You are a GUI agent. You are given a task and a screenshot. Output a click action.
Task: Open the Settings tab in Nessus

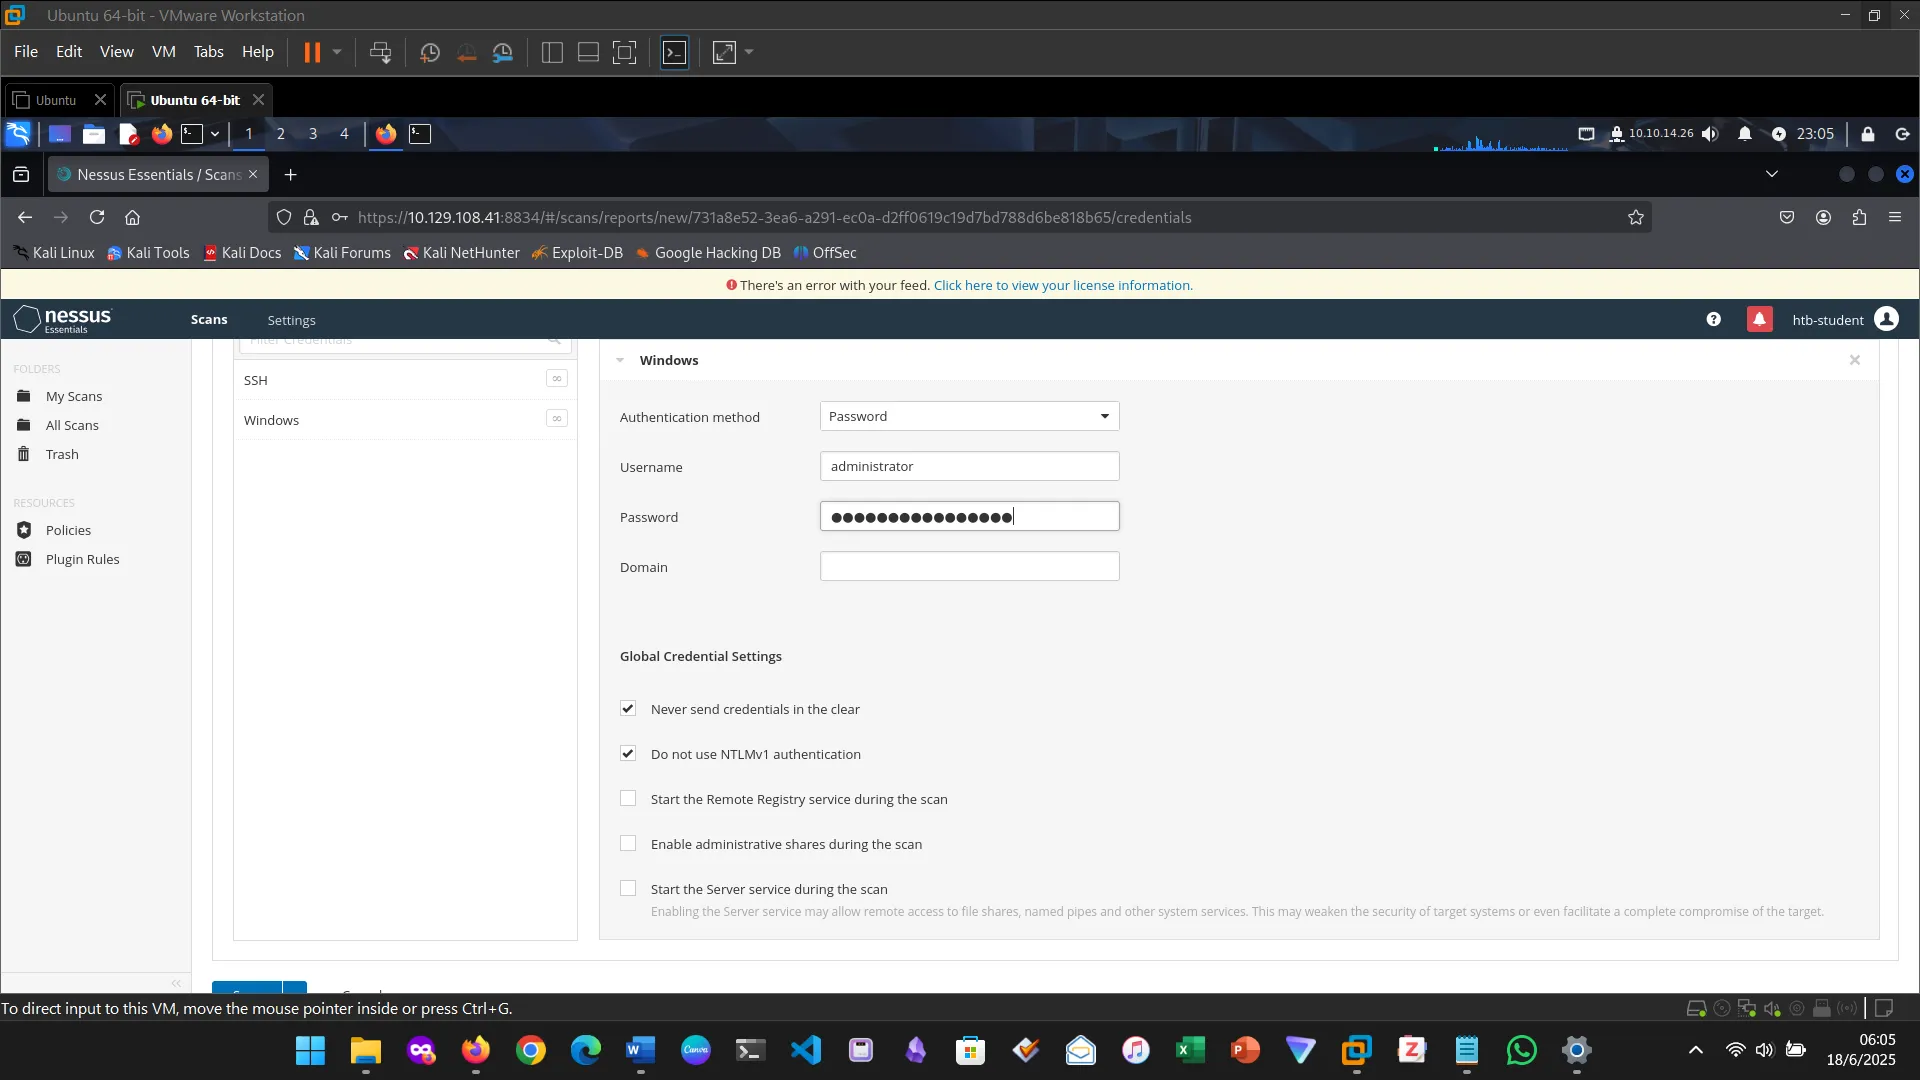291,320
